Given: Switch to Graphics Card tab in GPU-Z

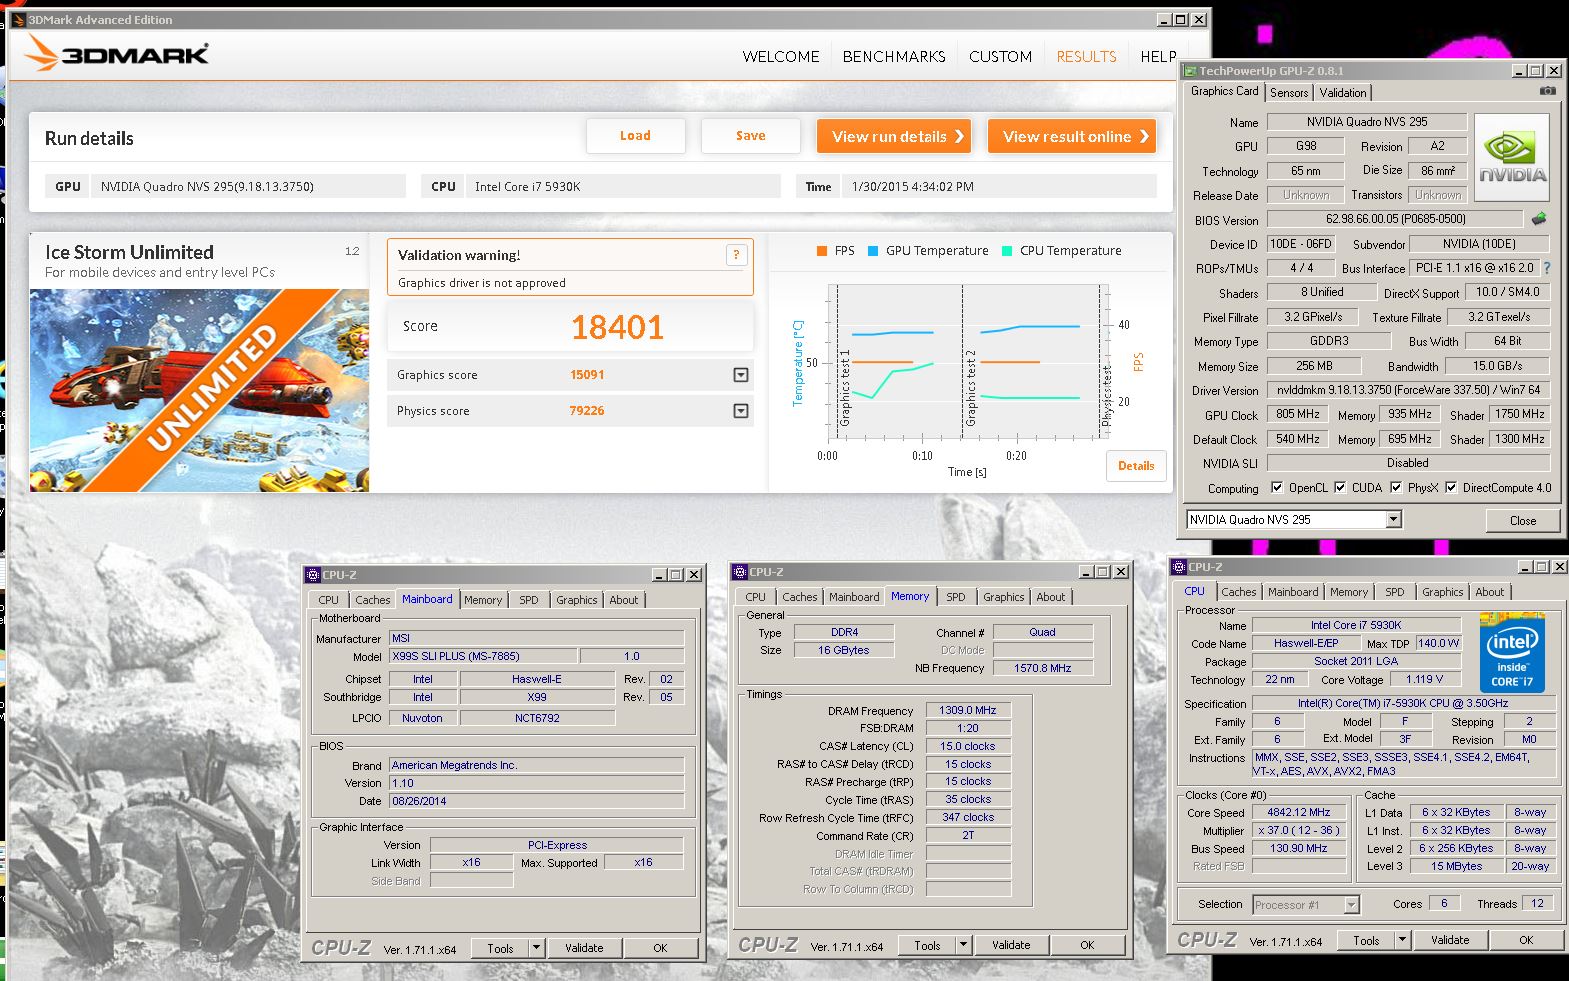Looking at the screenshot, I should pyautogui.click(x=1224, y=91).
